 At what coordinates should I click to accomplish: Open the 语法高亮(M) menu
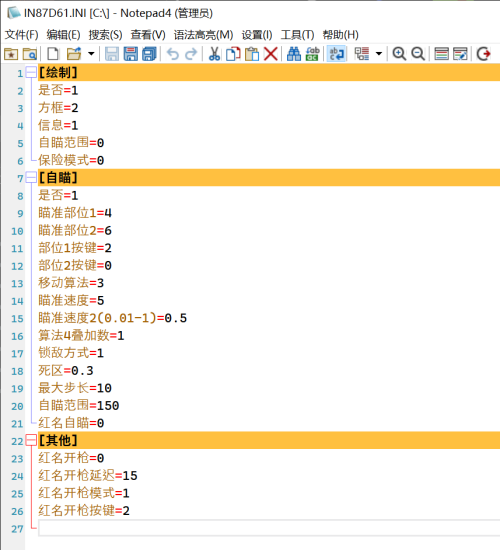pos(203,35)
